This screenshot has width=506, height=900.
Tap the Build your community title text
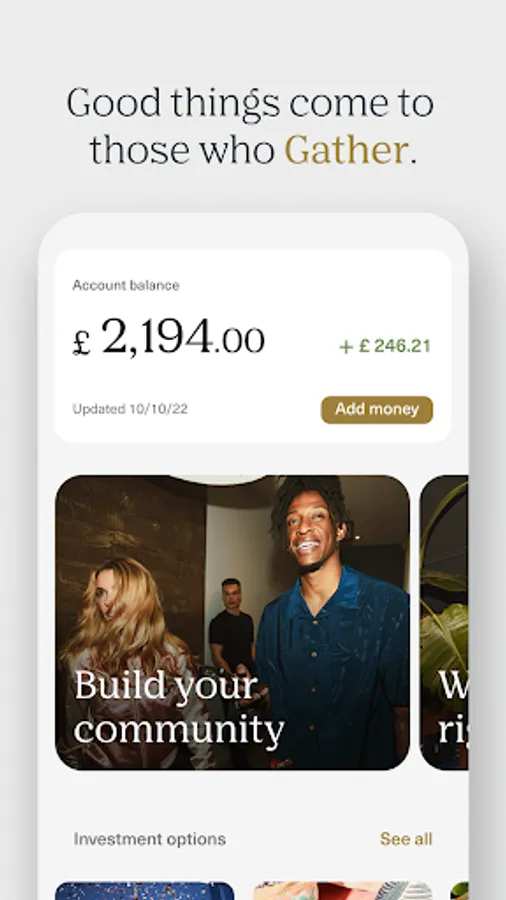179,707
